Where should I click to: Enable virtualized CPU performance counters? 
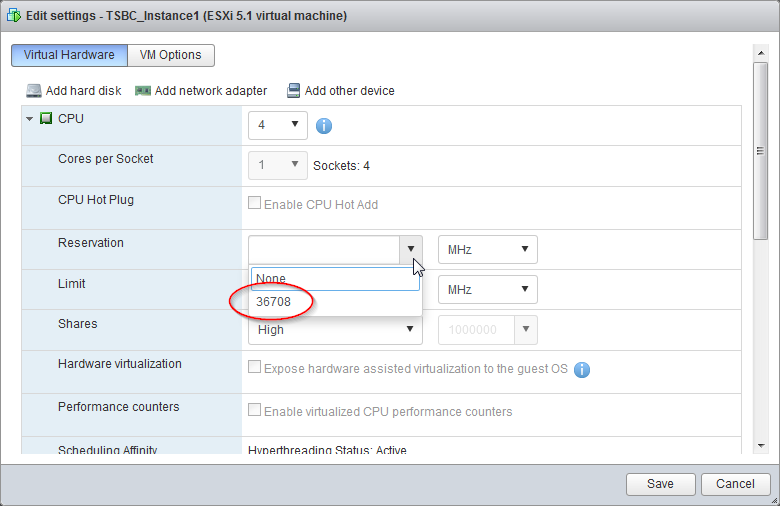[255, 411]
